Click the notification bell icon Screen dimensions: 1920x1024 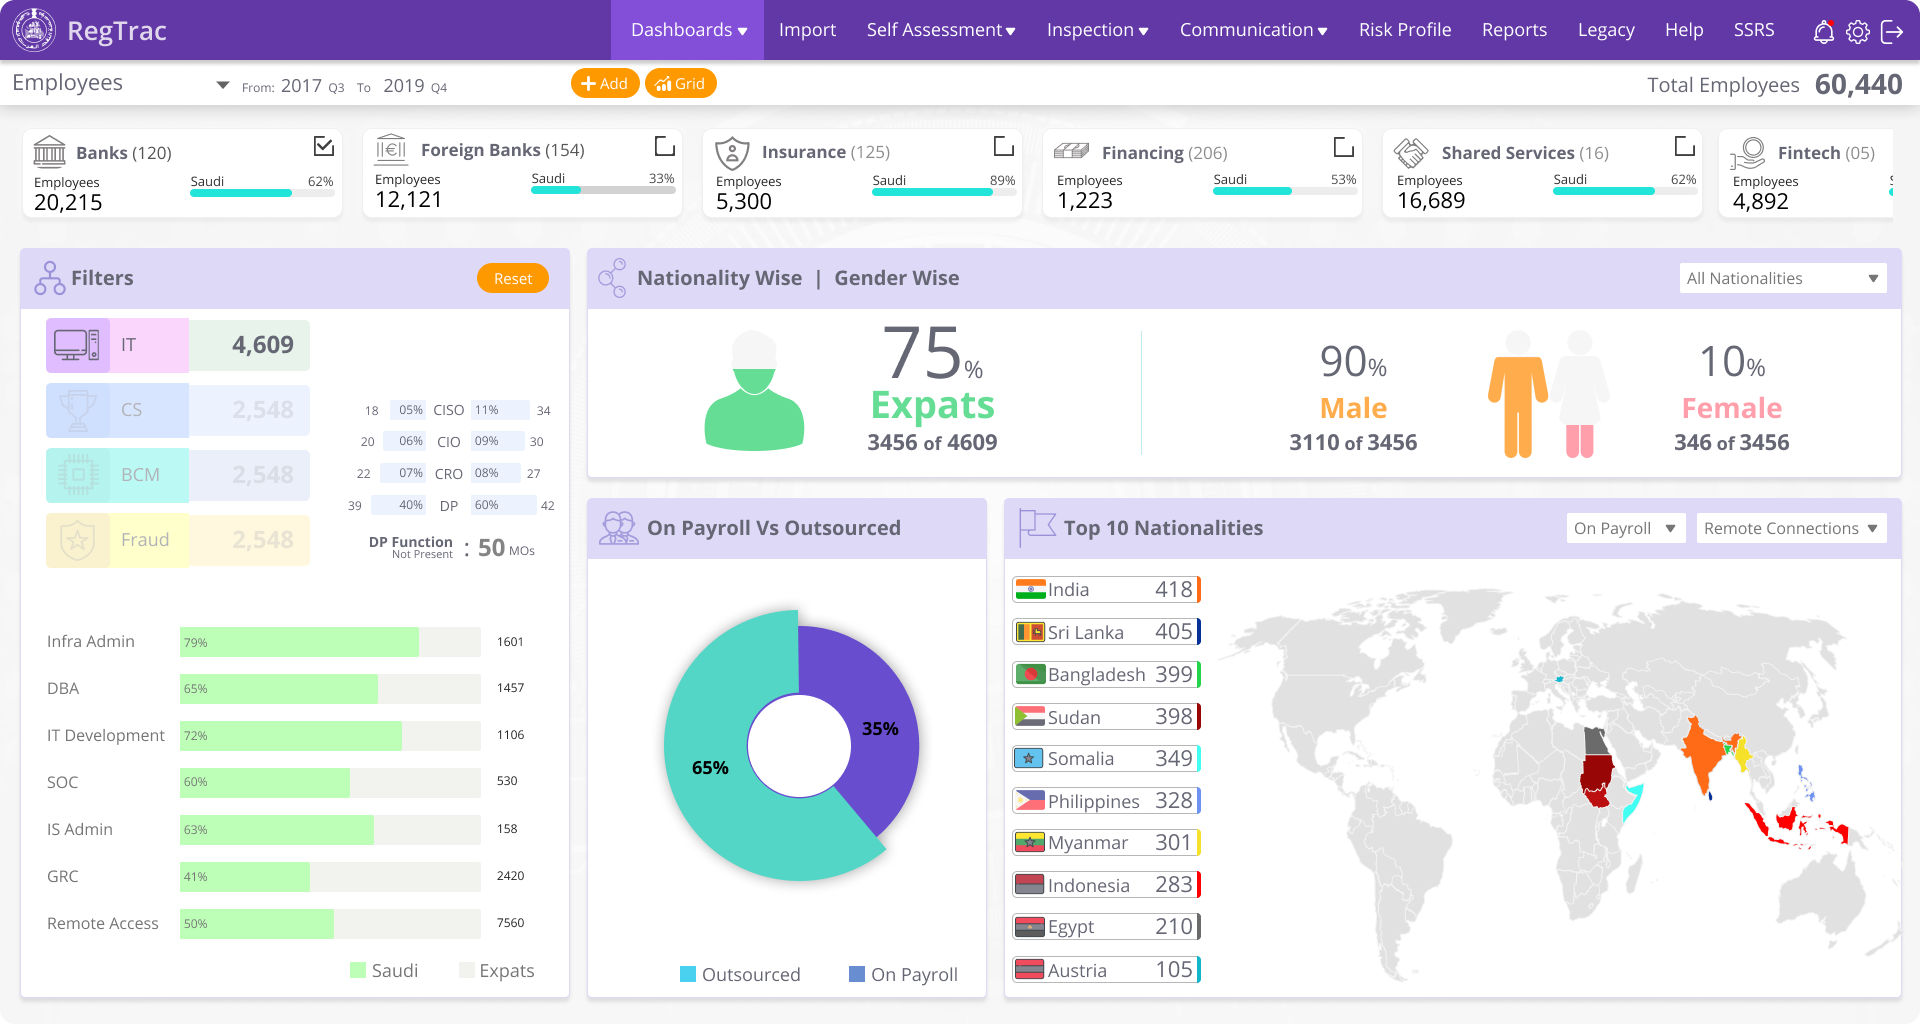(1823, 32)
